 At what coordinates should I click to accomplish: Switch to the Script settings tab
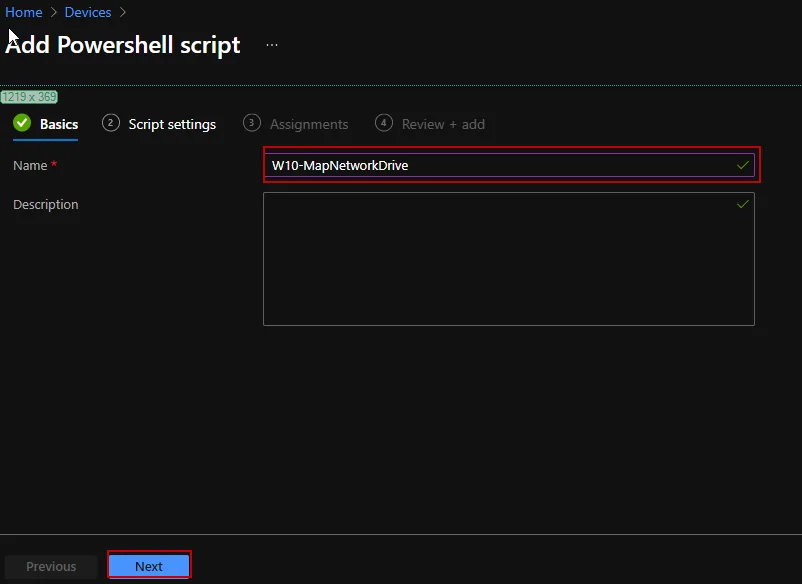point(159,124)
